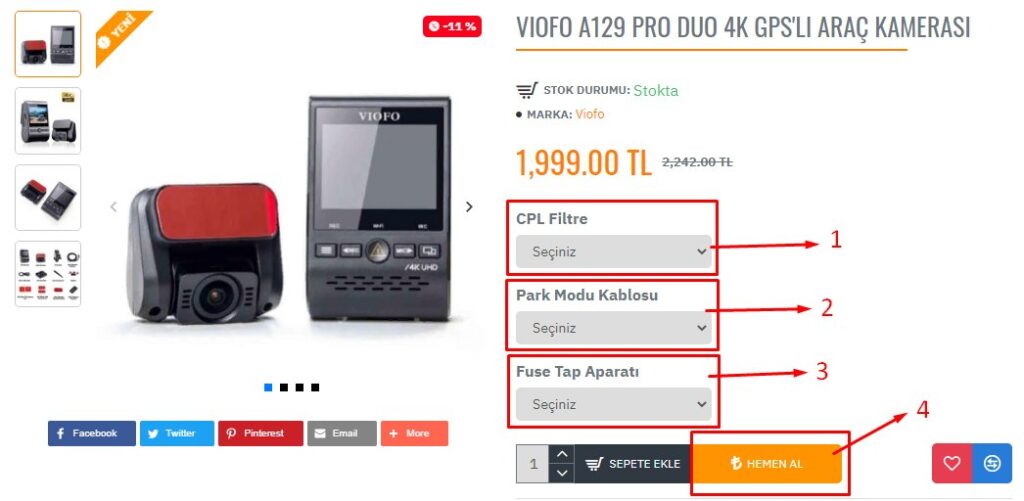
Task: Share product via Email button
Action: point(342,433)
